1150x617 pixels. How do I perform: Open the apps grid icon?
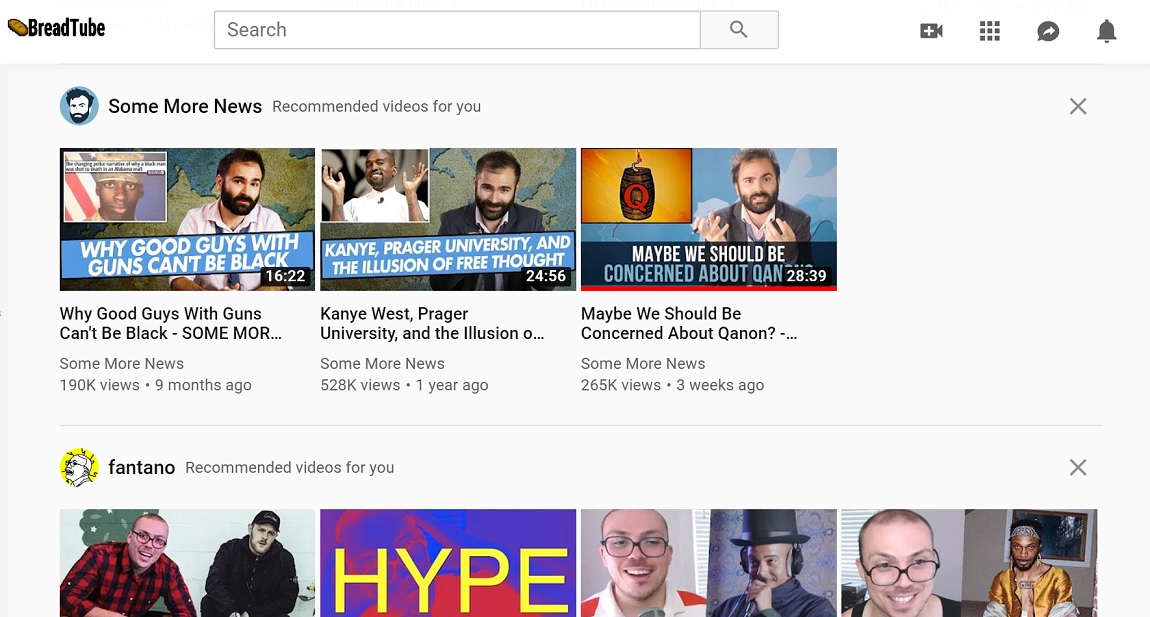tap(989, 31)
